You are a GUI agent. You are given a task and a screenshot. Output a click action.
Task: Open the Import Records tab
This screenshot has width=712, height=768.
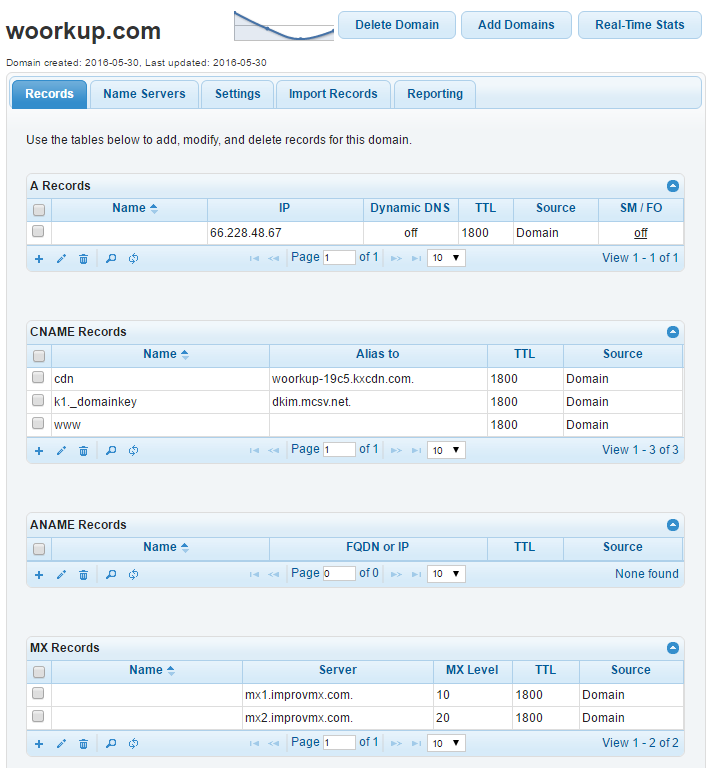[x=333, y=94]
